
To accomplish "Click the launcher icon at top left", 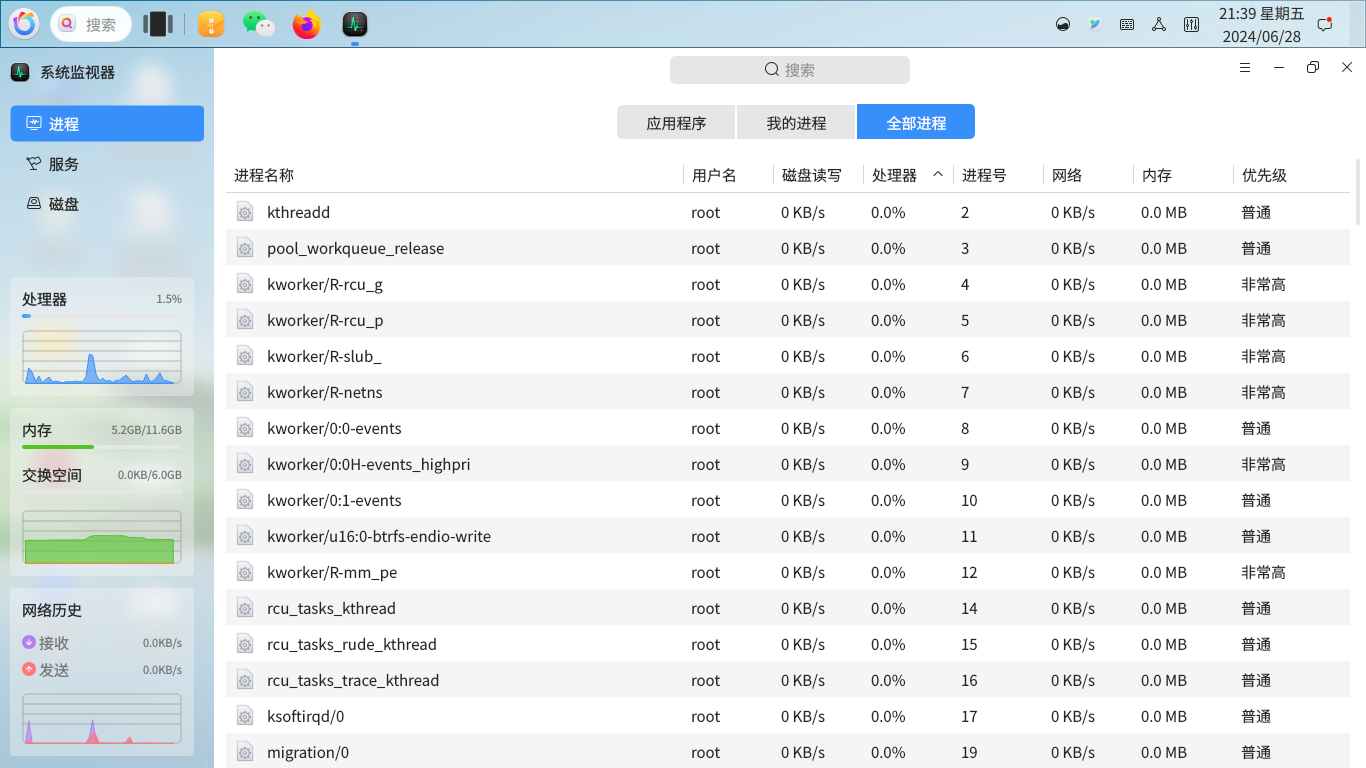I will [x=23, y=23].
